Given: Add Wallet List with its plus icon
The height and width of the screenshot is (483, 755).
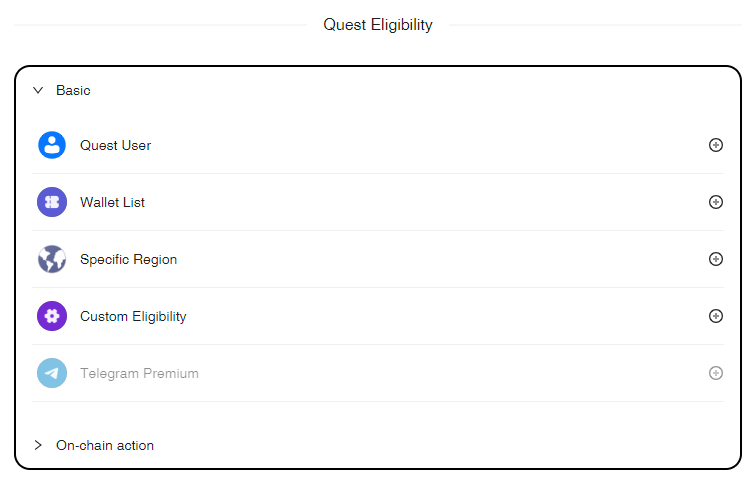Looking at the screenshot, I should [715, 202].
